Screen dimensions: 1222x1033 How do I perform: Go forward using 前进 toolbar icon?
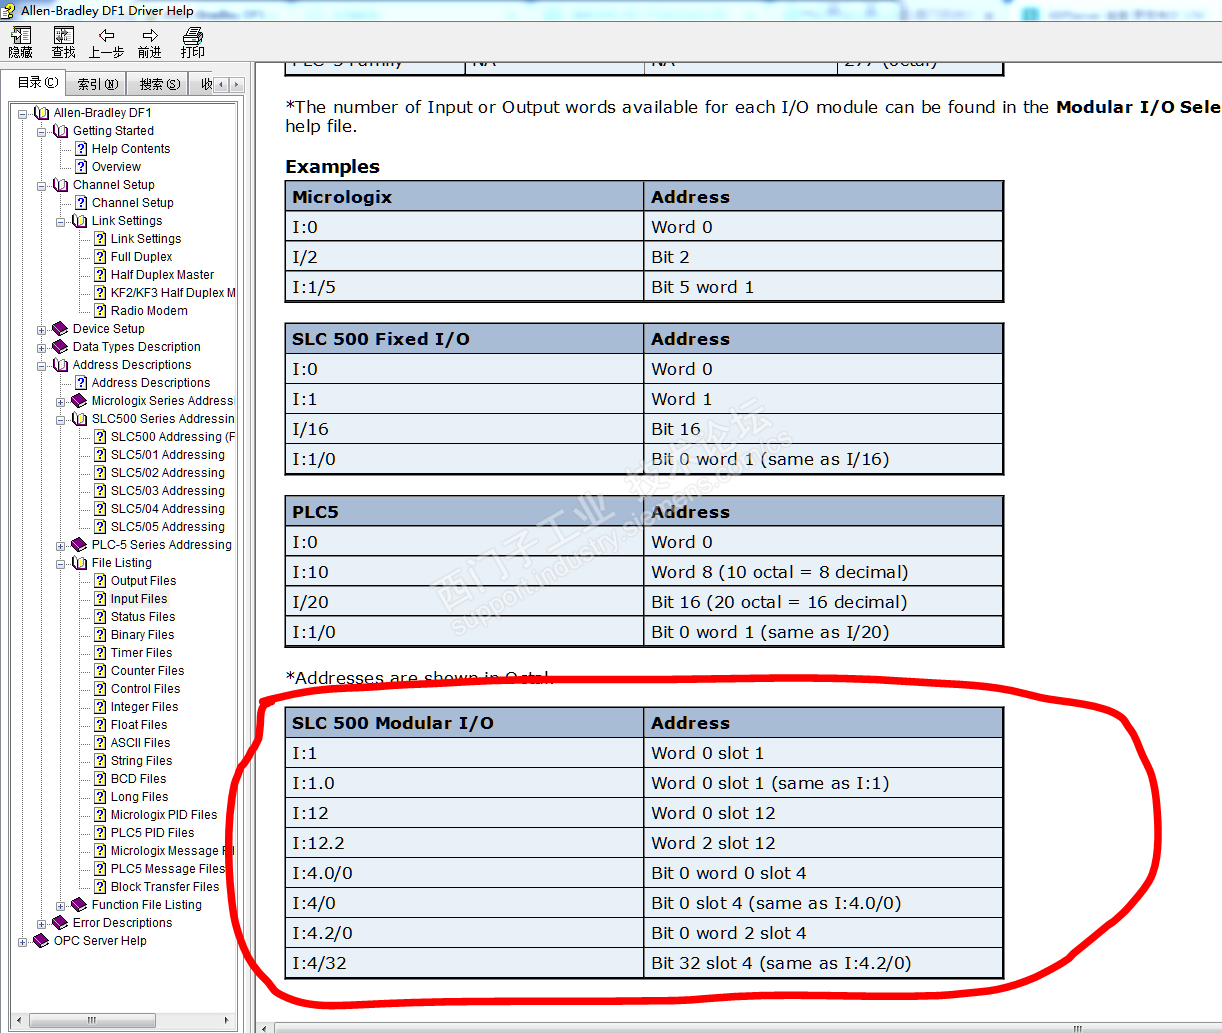(x=149, y=43)
